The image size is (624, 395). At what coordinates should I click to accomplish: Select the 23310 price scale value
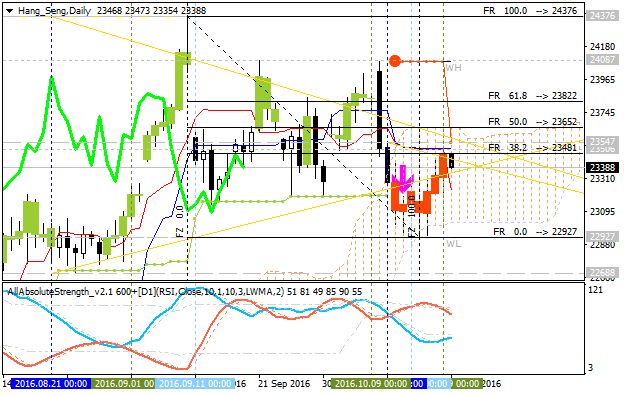point(602,179)
